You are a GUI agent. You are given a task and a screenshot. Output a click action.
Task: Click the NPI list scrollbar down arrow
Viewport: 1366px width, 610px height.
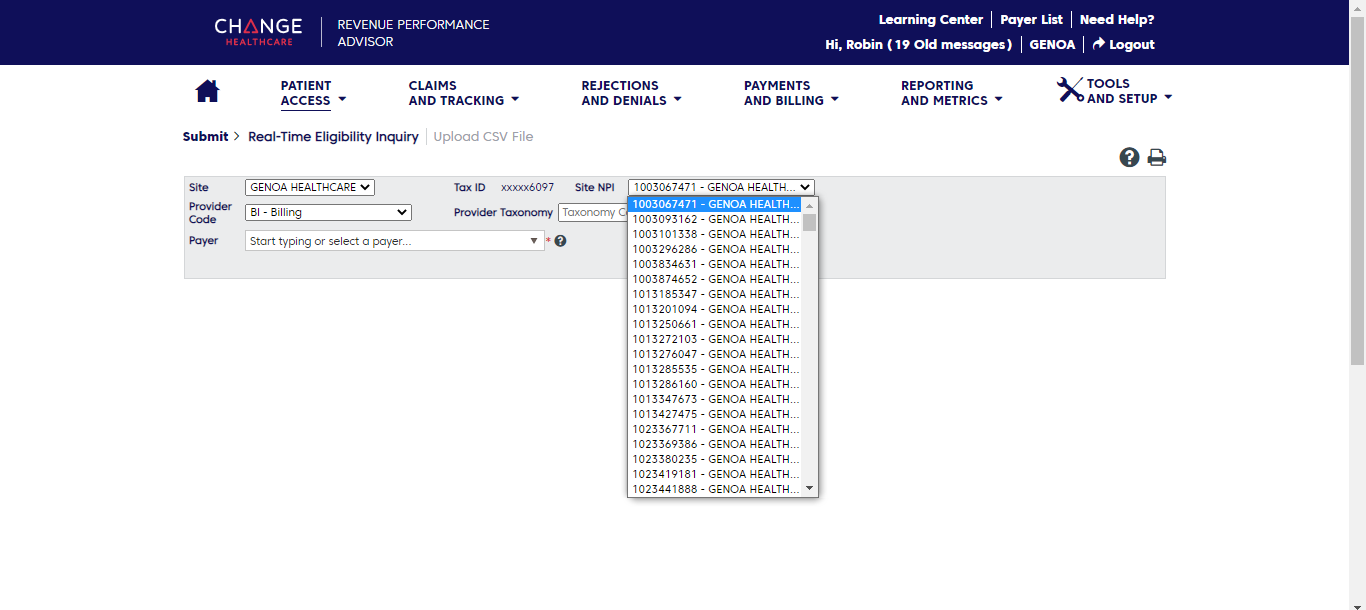point(810,489)
